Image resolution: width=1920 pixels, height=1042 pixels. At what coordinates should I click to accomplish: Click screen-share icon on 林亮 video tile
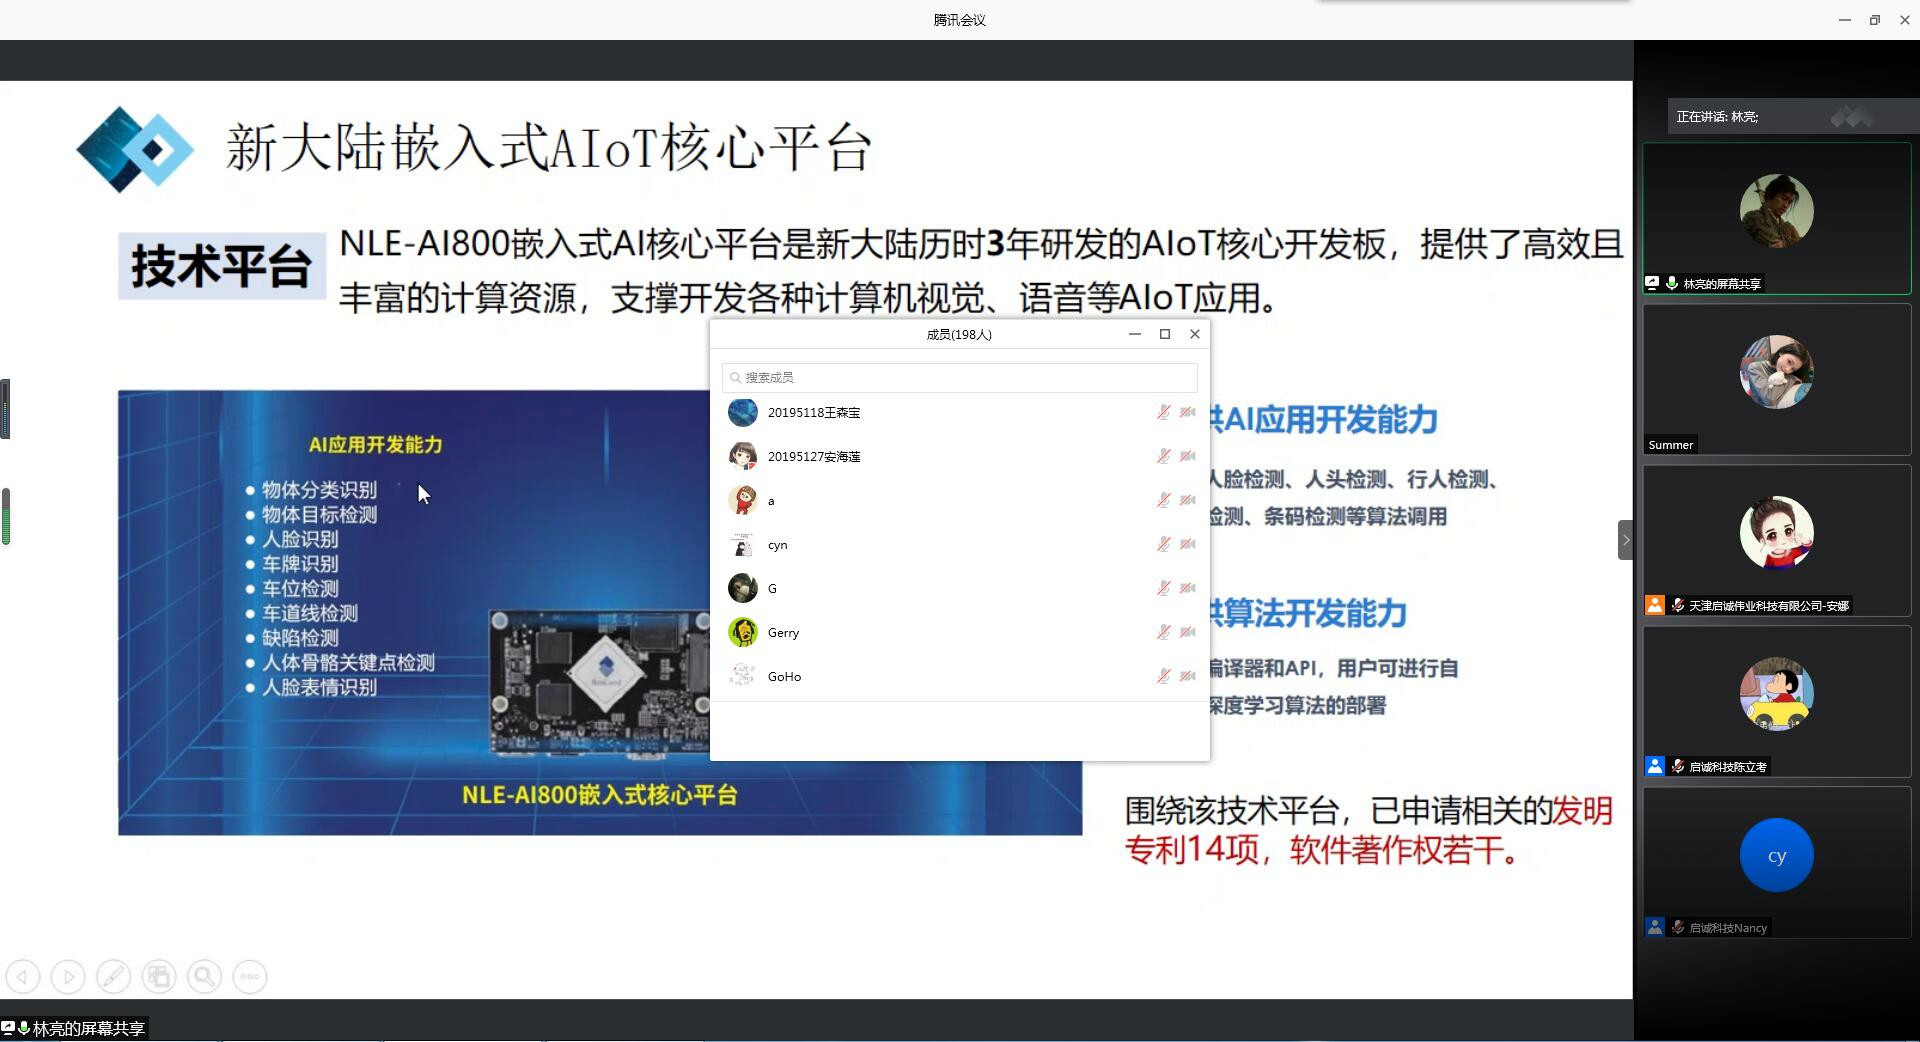point(1652,283)
